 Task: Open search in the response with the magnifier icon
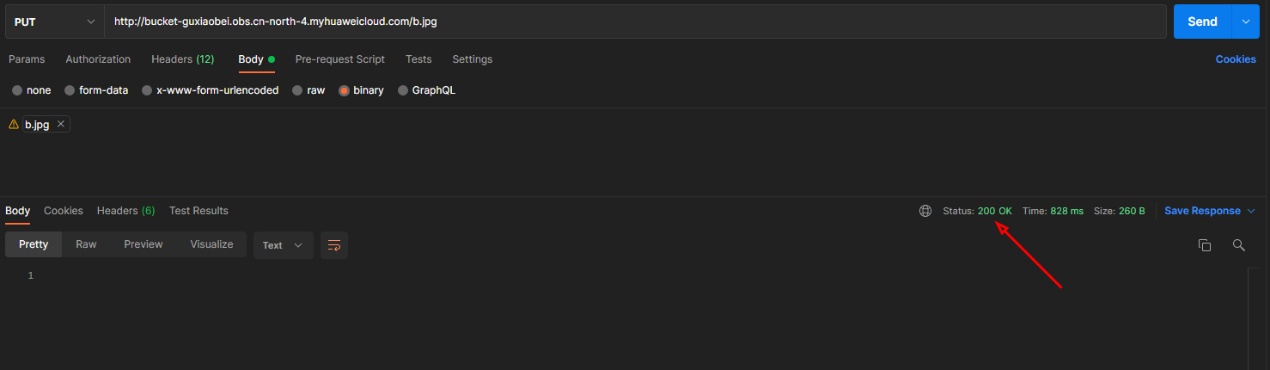(x=1238, y=245)
